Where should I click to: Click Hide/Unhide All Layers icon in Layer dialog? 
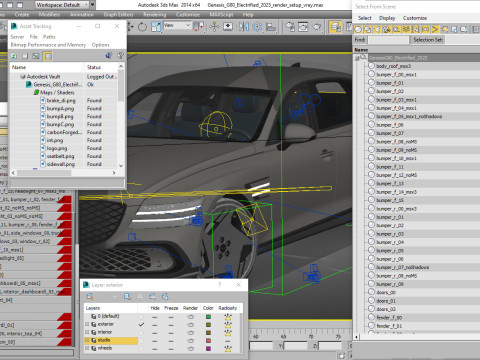(x=153, y=296)
